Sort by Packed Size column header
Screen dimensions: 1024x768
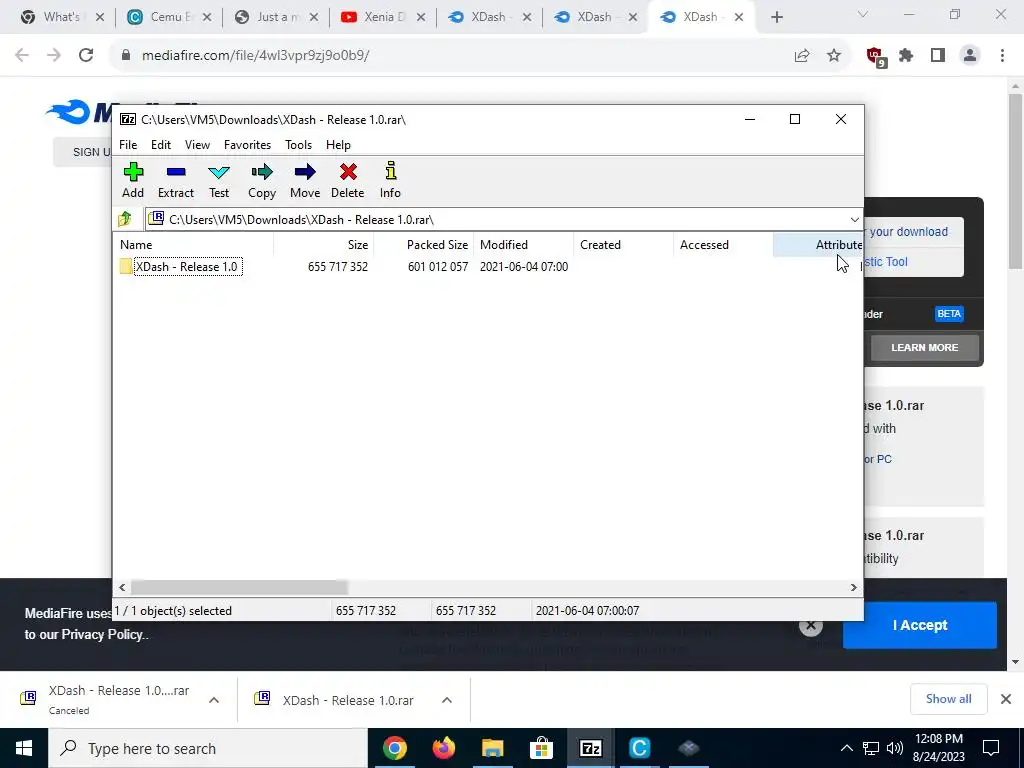(424, 245)
